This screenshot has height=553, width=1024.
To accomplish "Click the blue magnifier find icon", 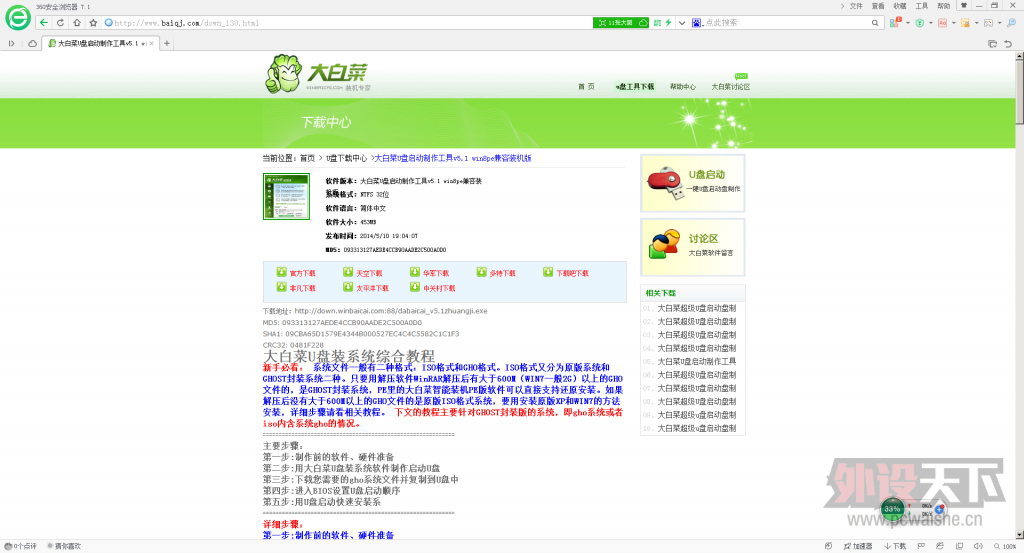I will click(1012, 23).
